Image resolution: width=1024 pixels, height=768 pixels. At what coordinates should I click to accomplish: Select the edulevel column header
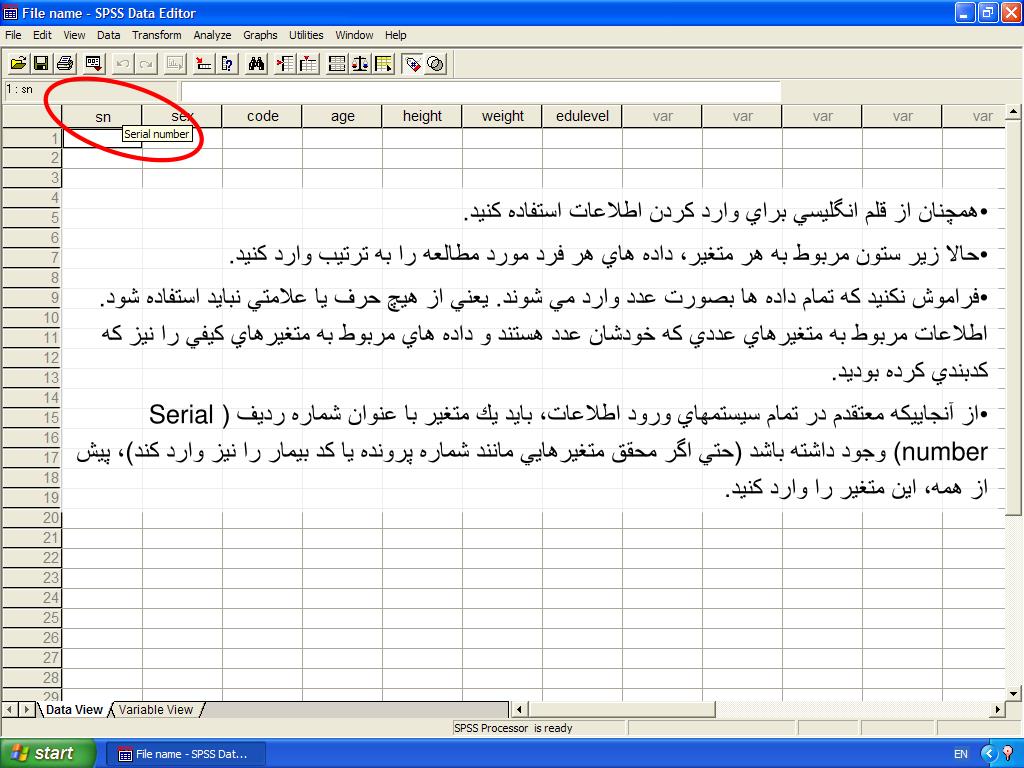pos(582,116)
